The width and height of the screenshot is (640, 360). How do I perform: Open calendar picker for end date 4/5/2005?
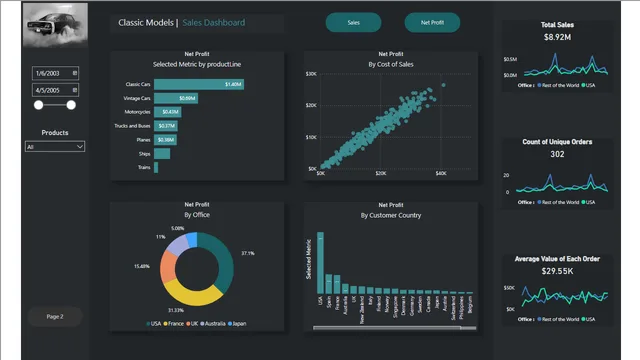tap(75, 90)
